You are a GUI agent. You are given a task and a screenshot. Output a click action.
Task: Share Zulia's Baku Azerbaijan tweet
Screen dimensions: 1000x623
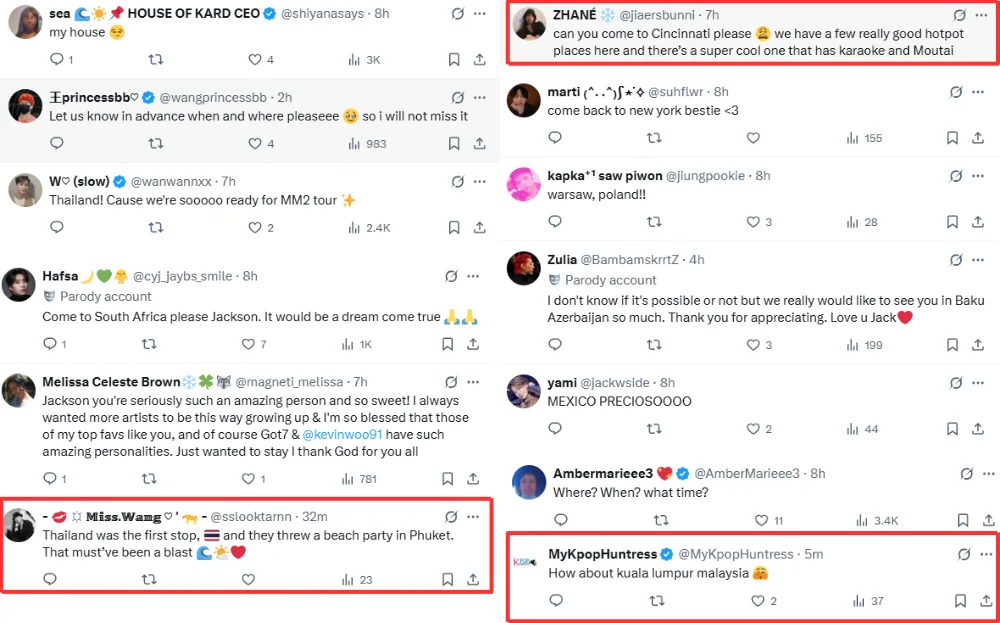point(985,345)
